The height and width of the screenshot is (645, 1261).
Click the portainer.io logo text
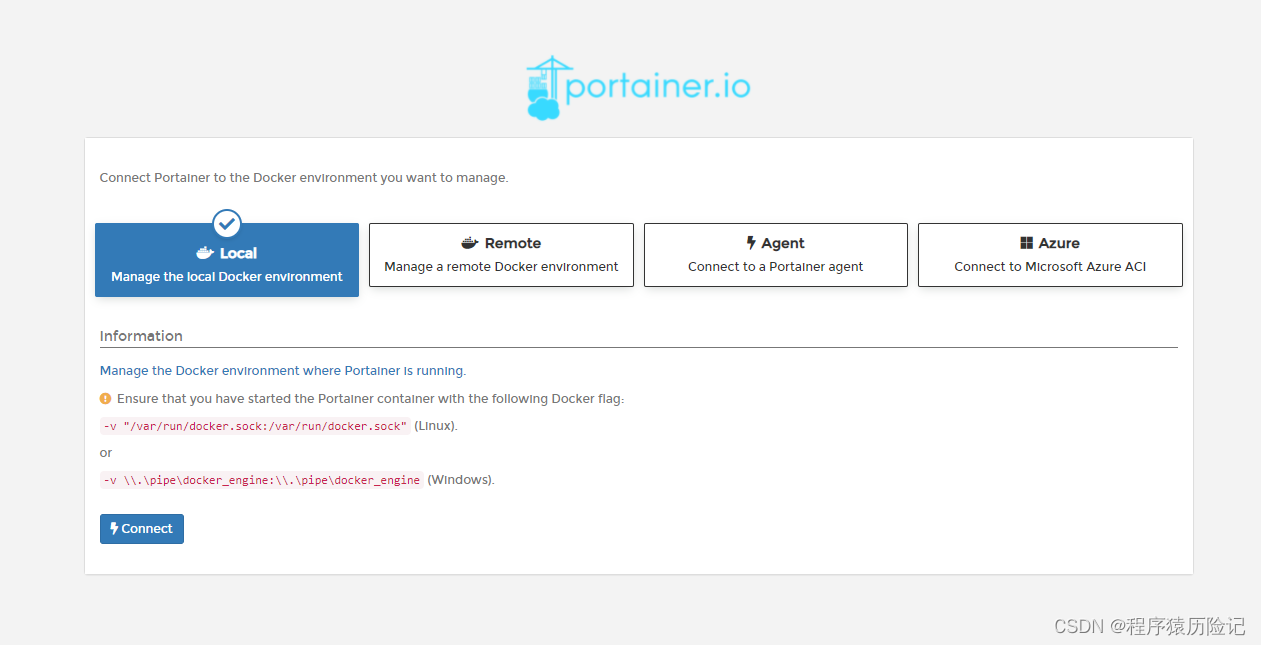click(x=658, y=86)
